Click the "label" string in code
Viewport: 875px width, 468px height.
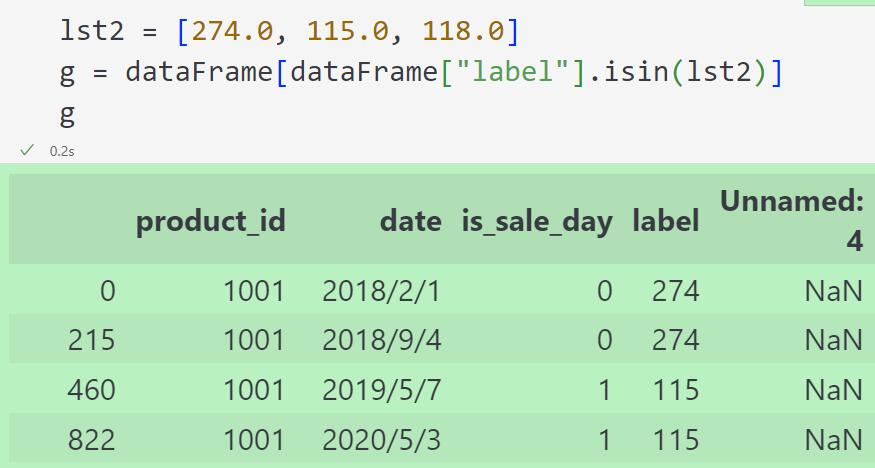point(512,73)
